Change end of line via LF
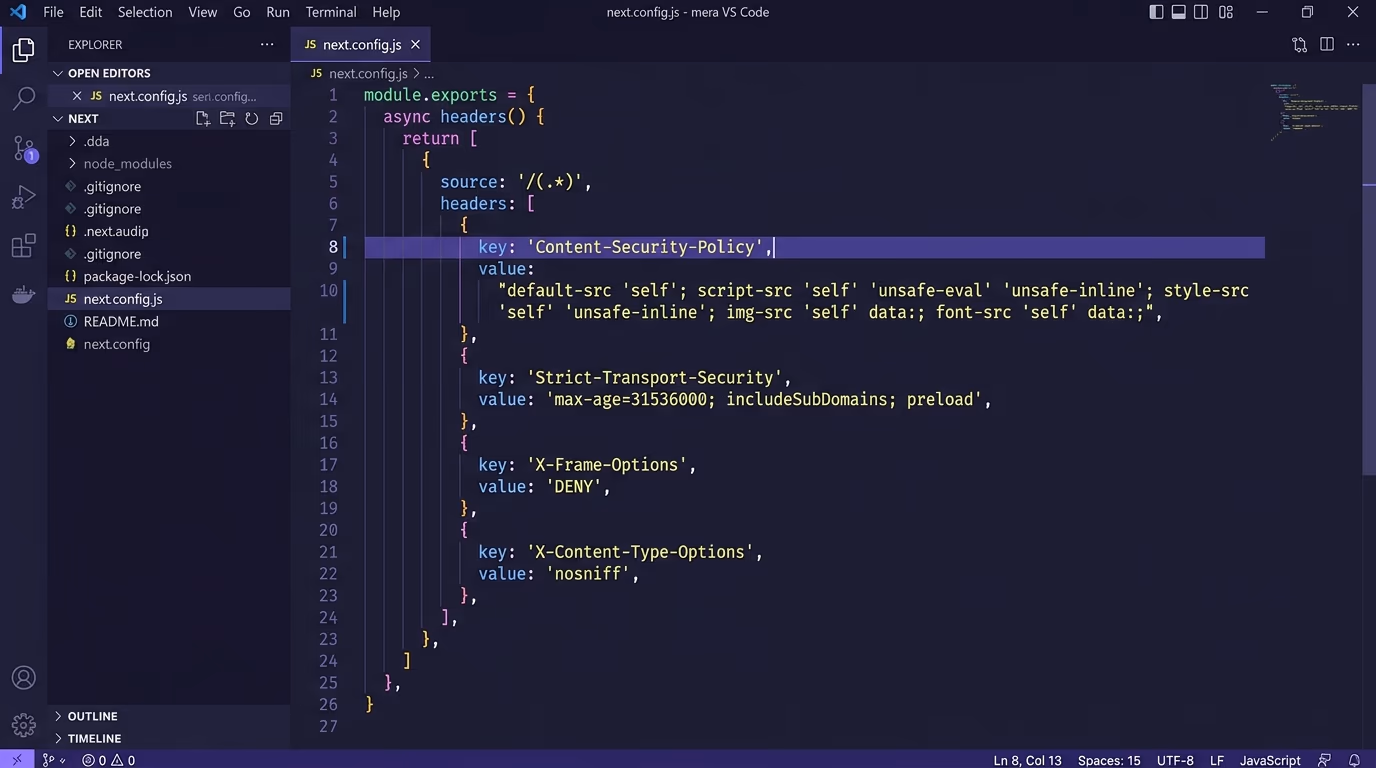This screenshot has height=768, width=1376. 1217,760
